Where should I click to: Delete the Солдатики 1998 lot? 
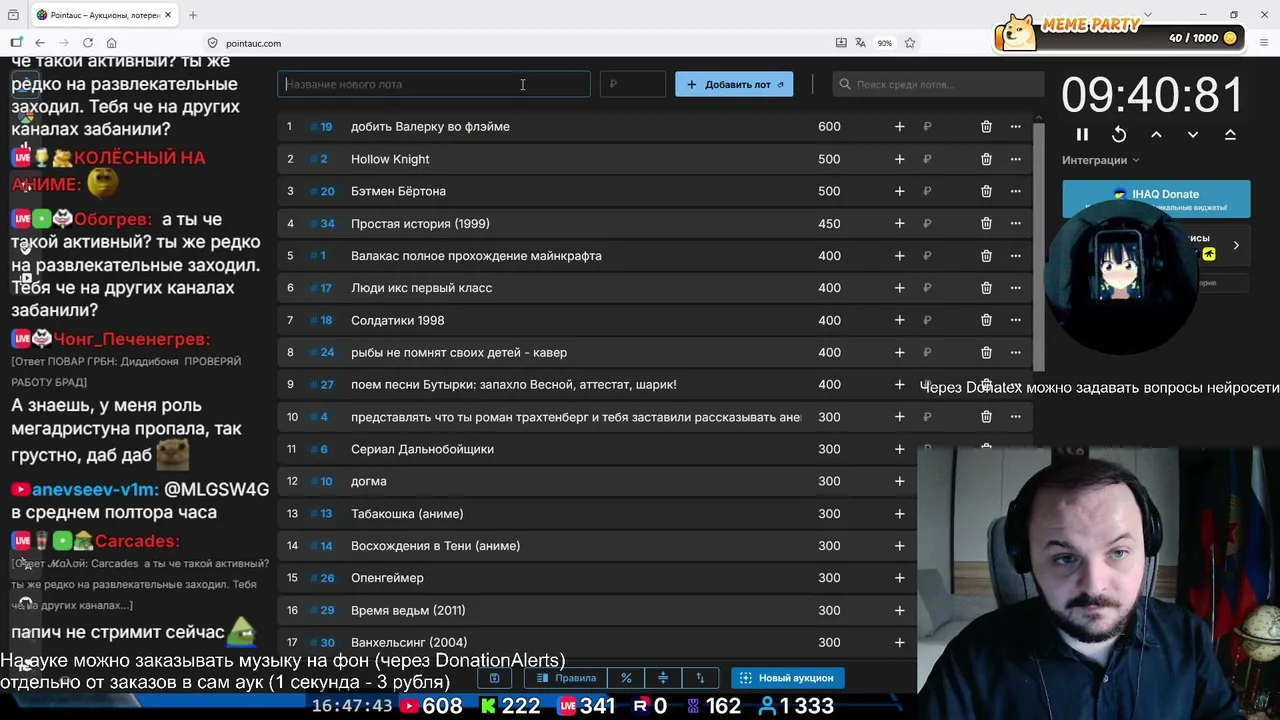[986, 320]
